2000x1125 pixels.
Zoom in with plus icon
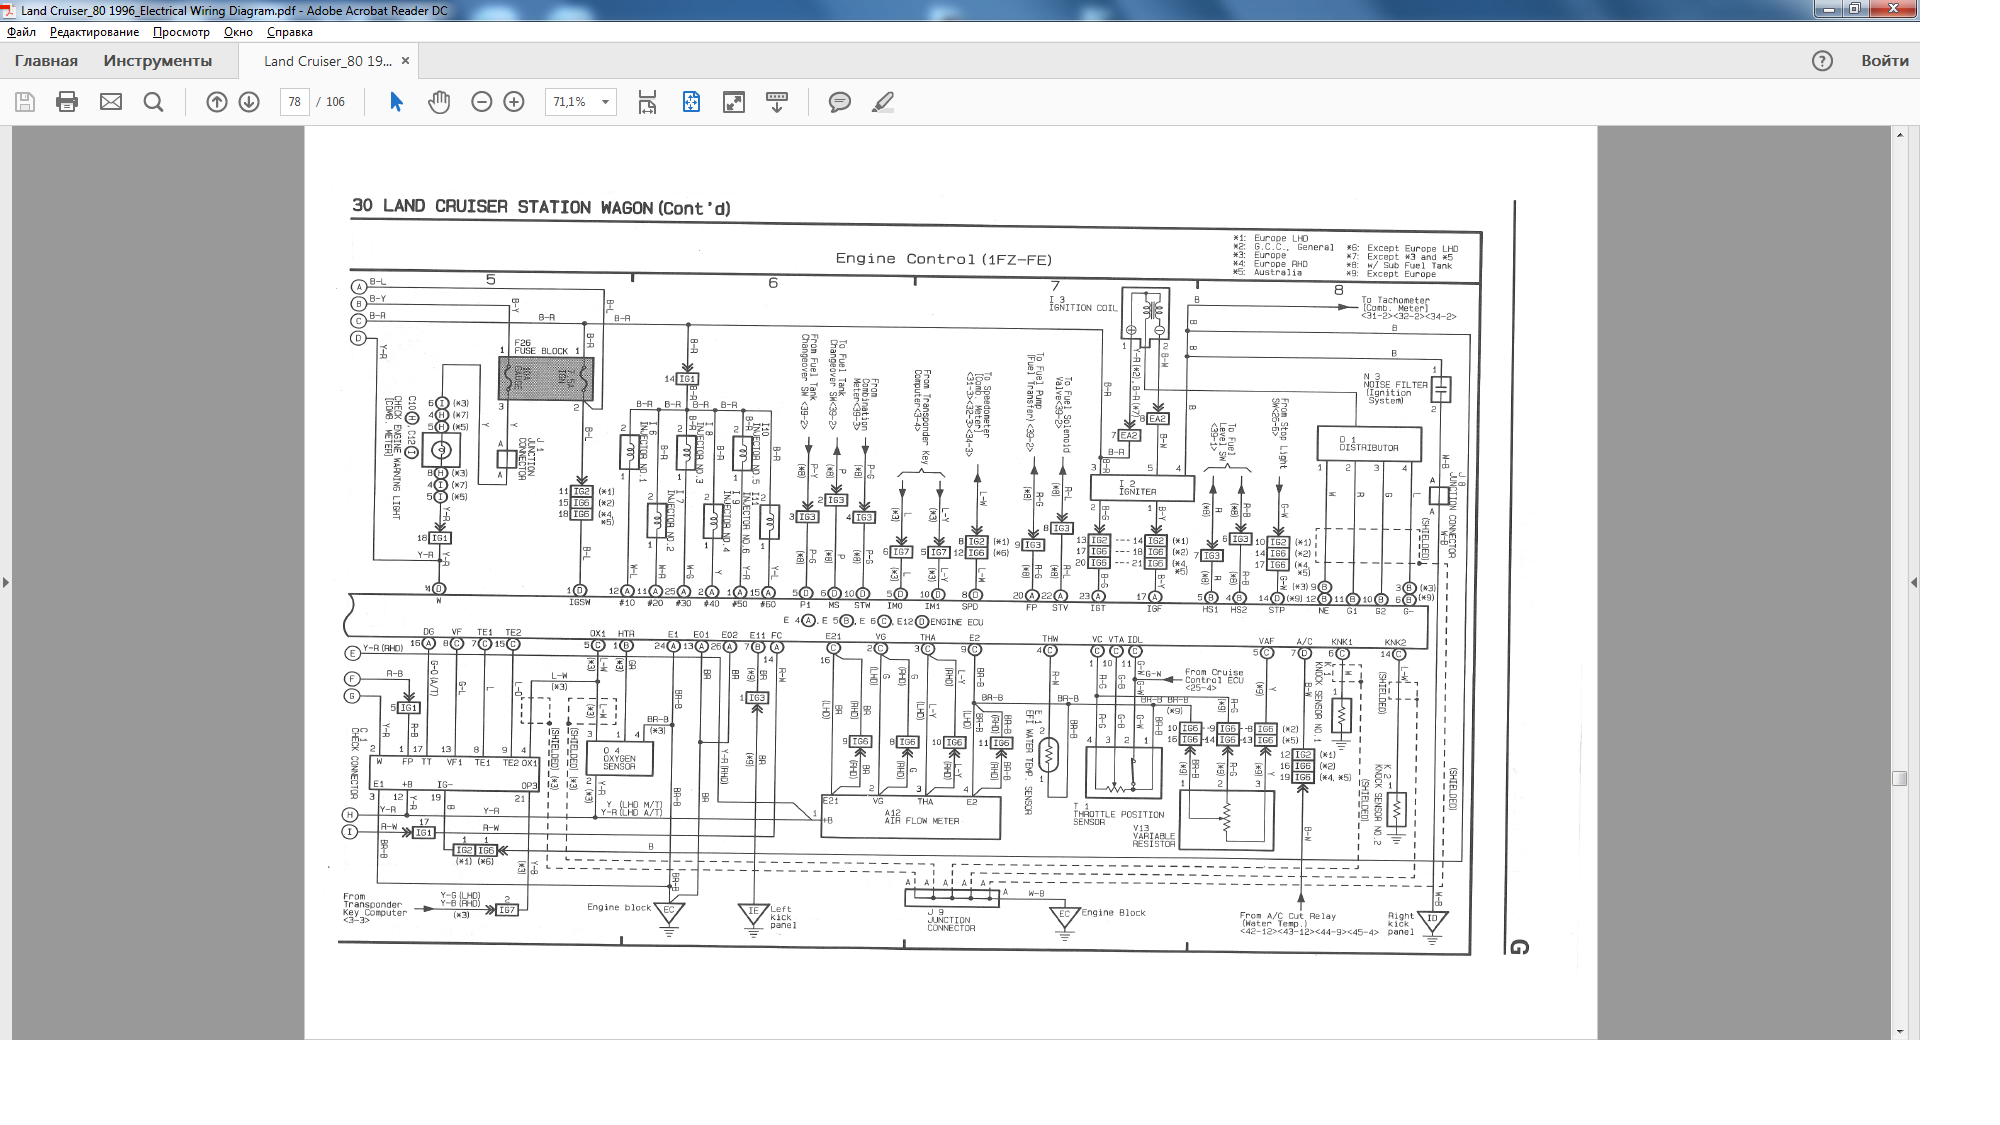514,102
